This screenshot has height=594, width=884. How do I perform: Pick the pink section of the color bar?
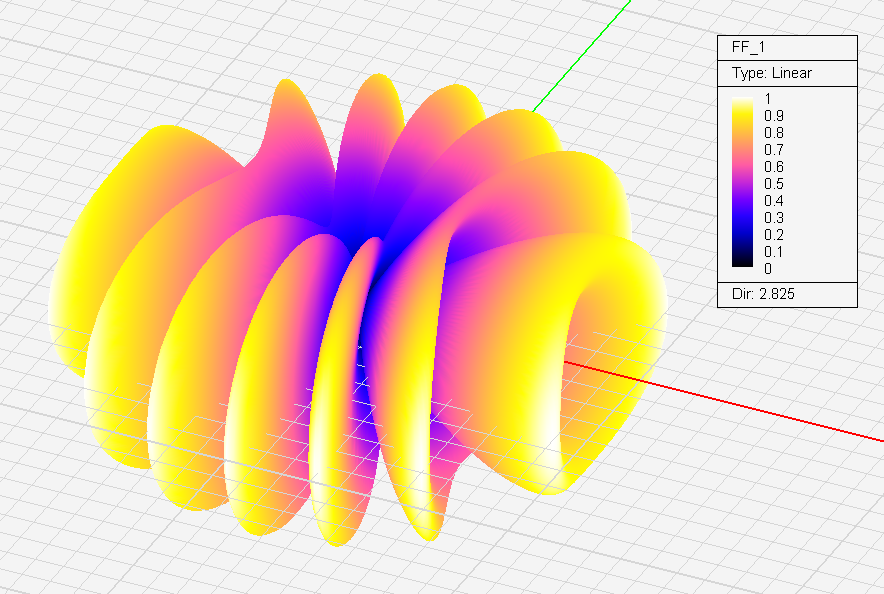pos(744,170)
